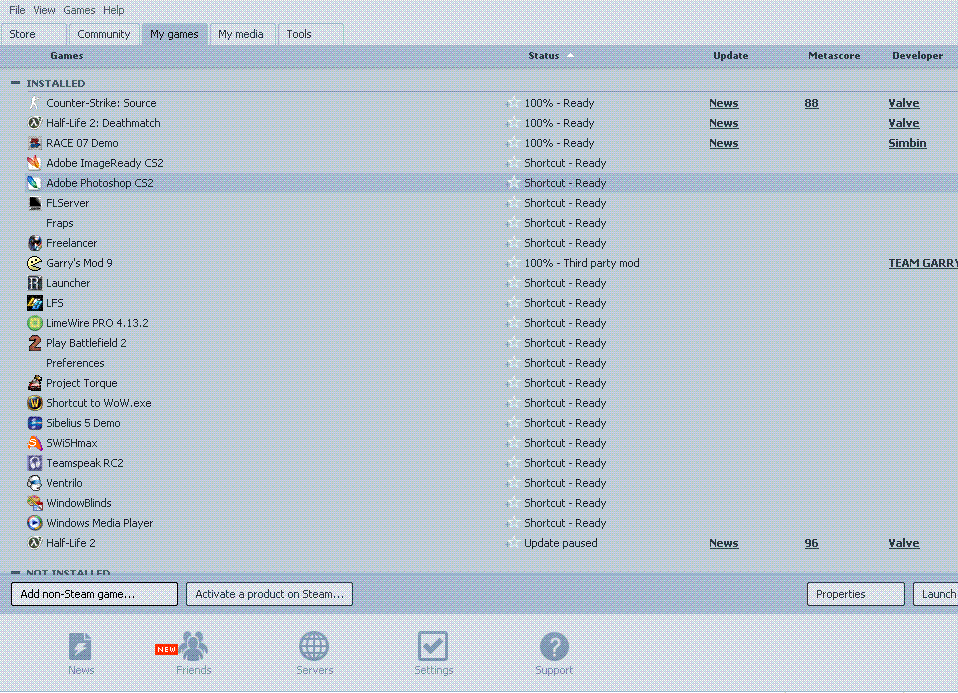The height and width of the screenshot is (693, 958).
Task: Click the WoW shortcut icon
Action: click(35, 403)
